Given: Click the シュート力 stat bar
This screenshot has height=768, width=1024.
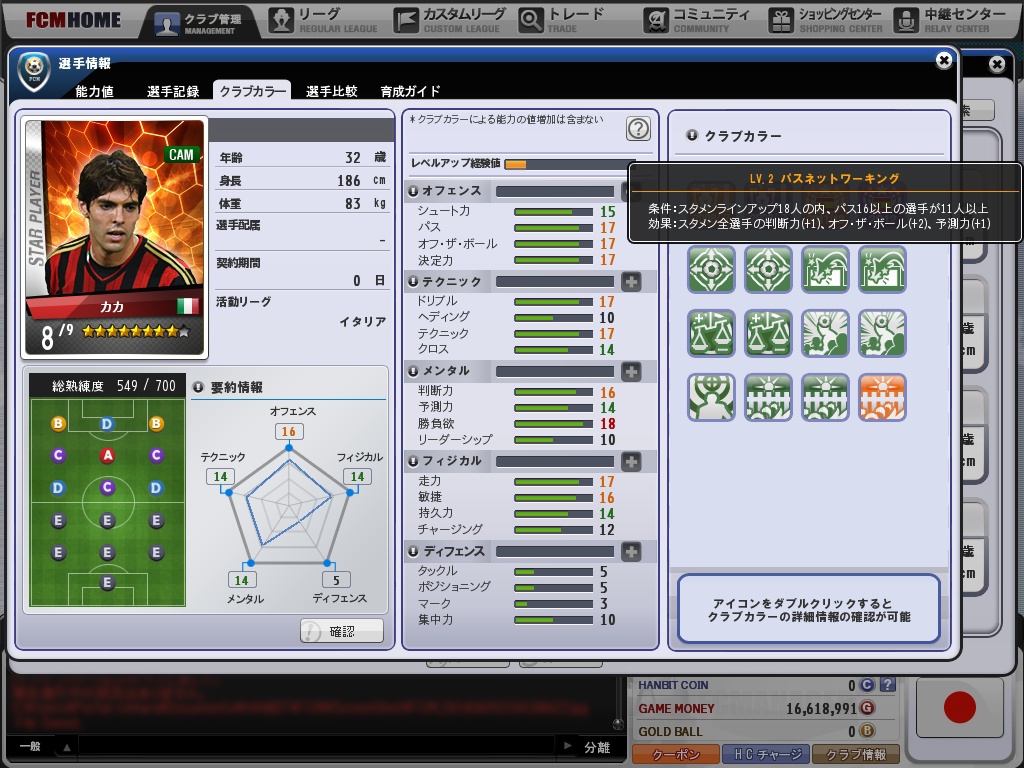Looking at the screenshot, I should click(553, 212).
